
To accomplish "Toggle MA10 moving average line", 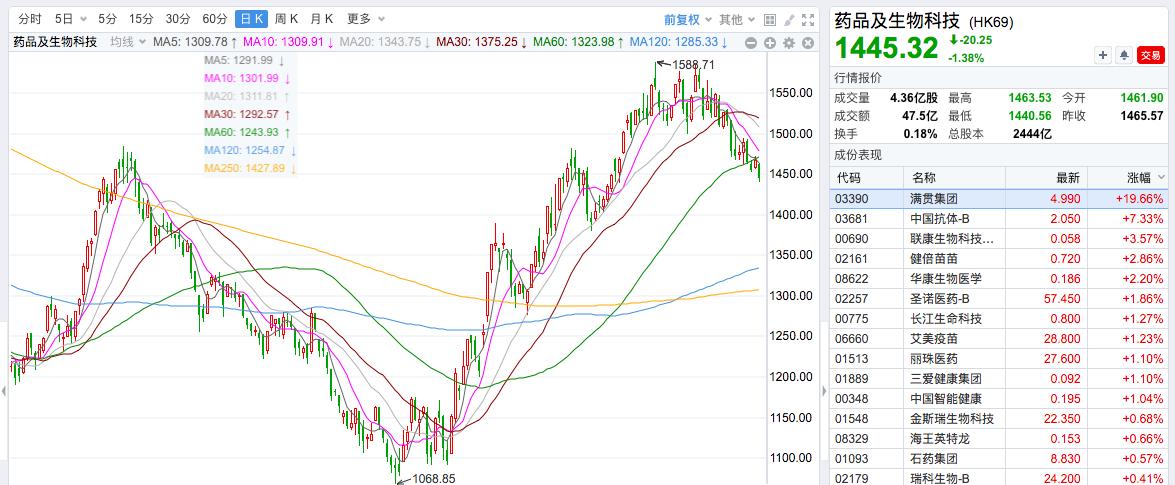I will click(288, 42).
